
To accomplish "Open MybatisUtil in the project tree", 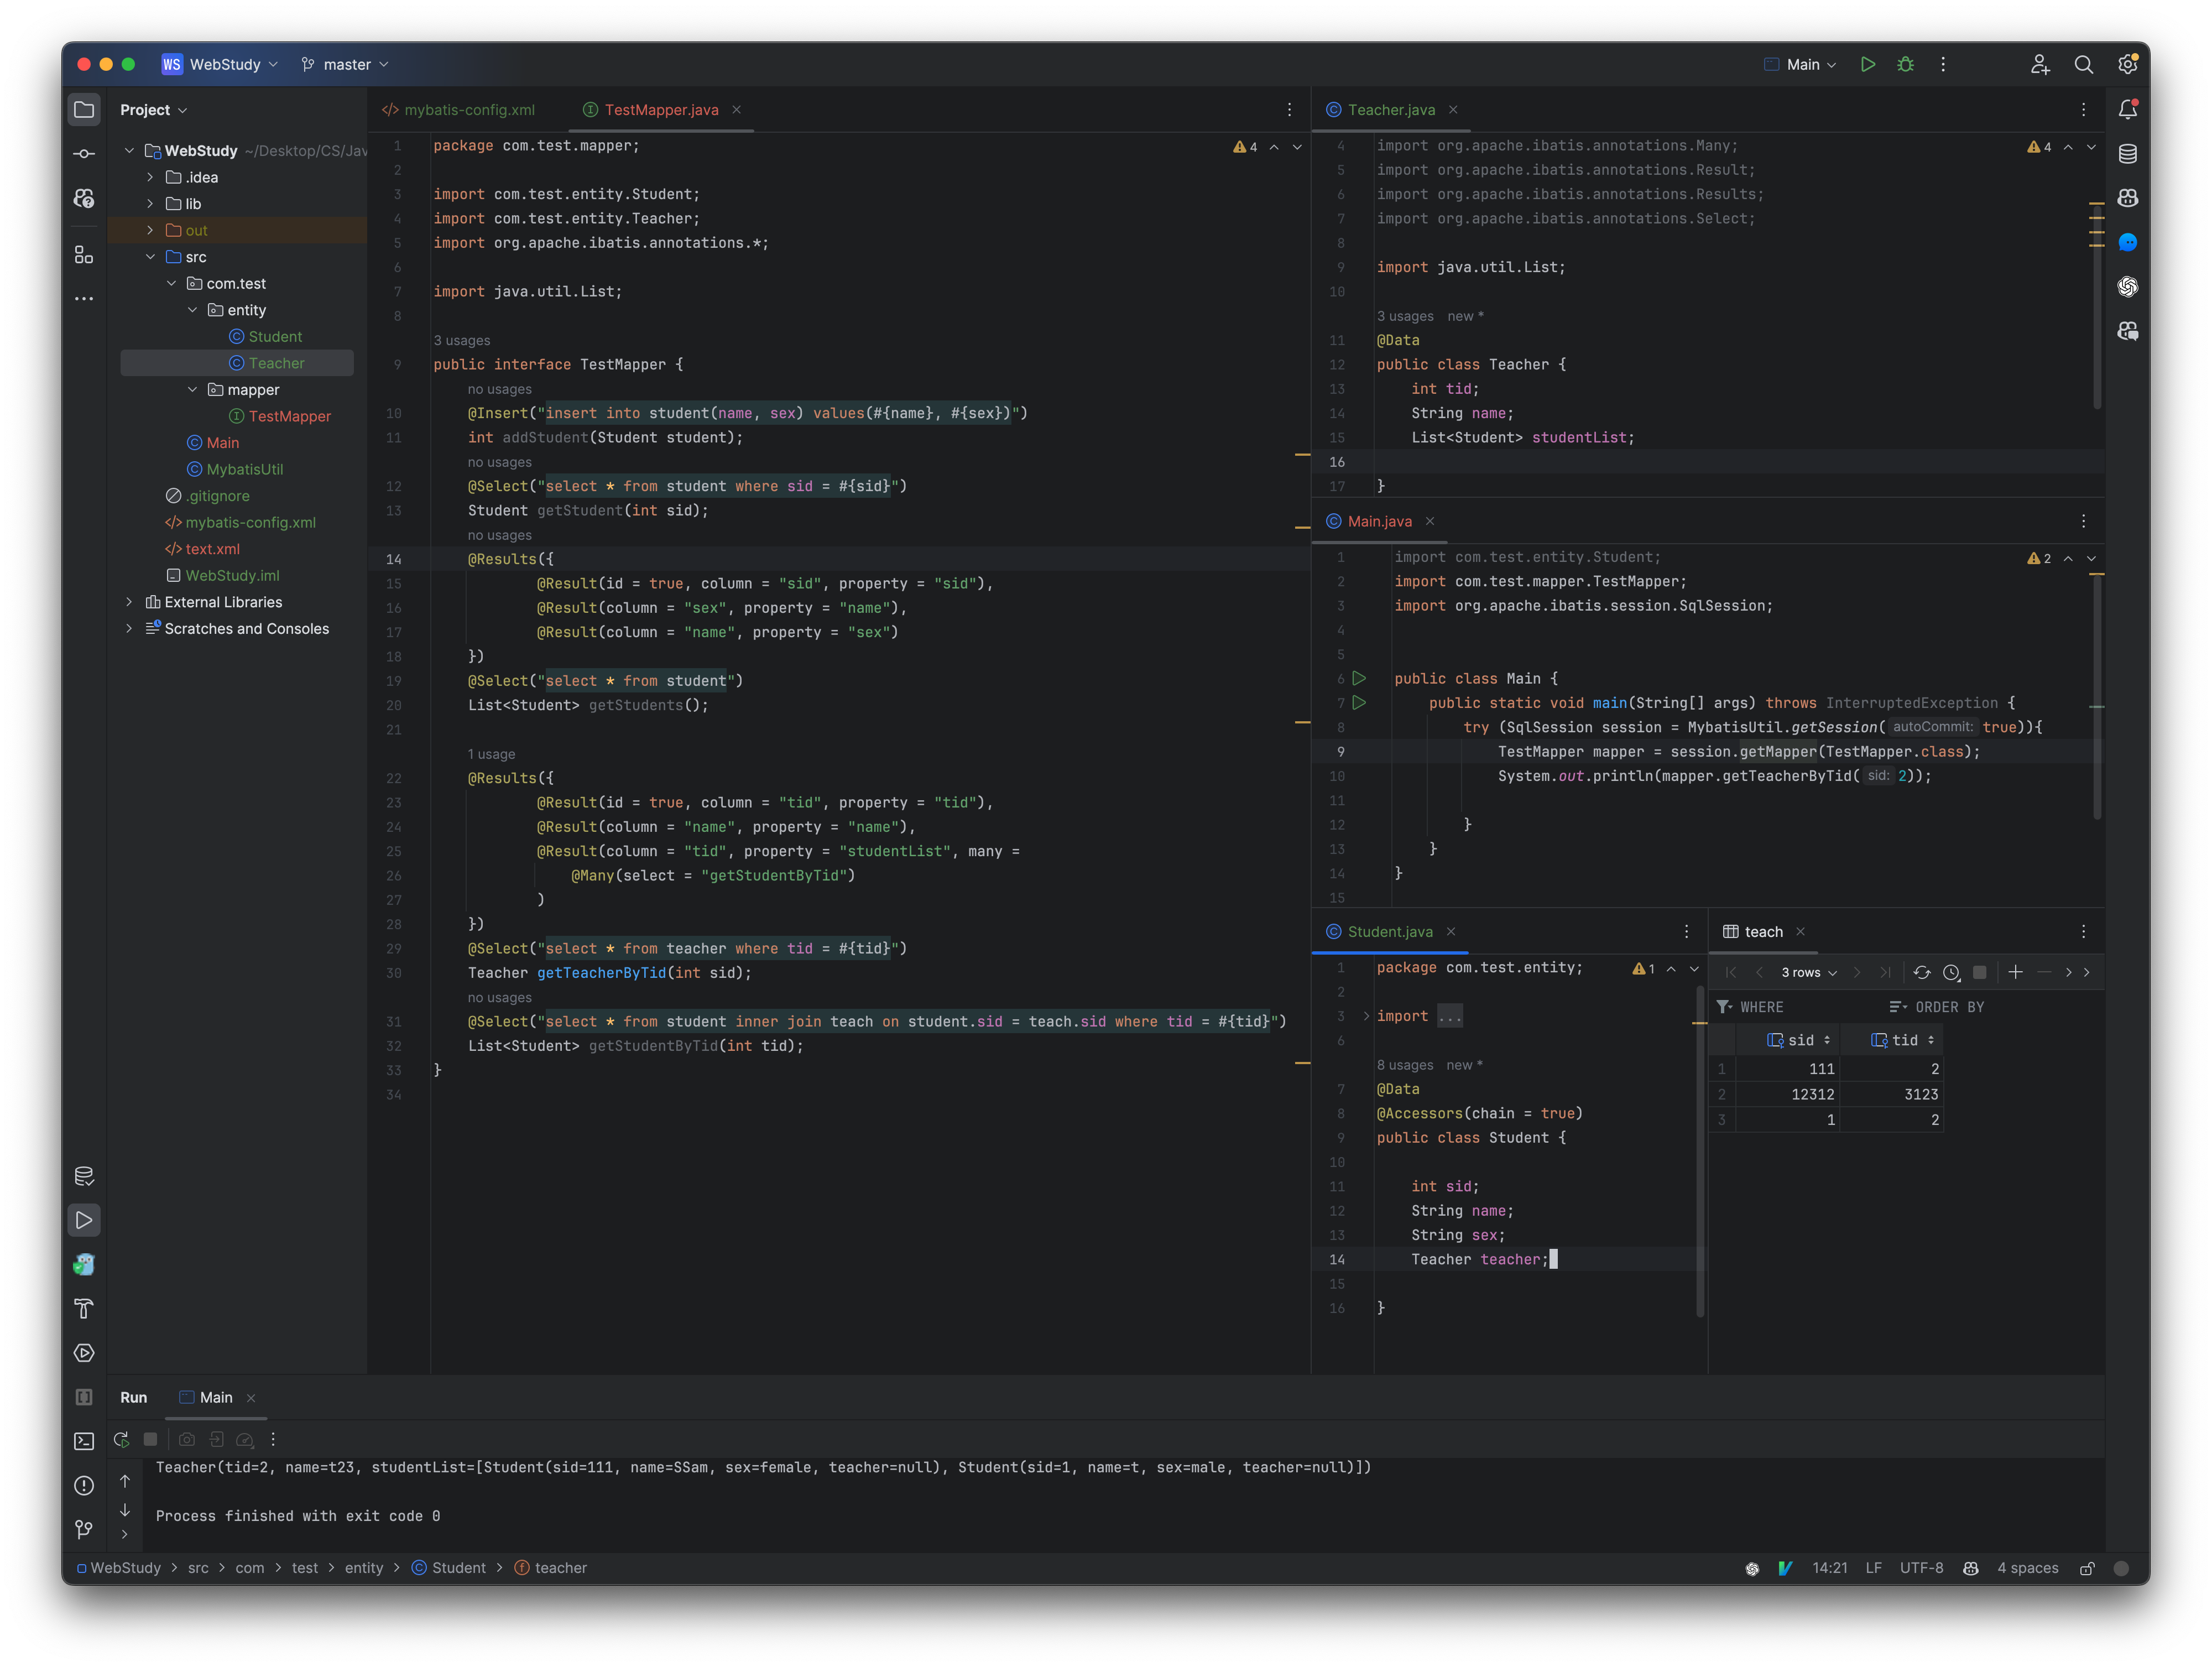I will click(x=244, y=469).
